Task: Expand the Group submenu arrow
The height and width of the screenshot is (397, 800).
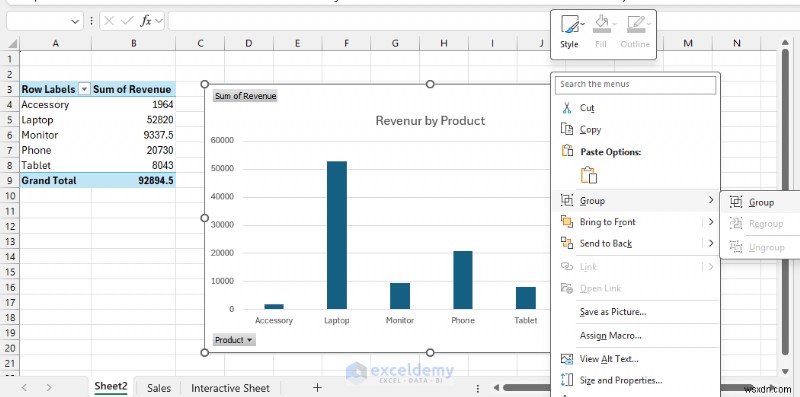Action: 711,201
